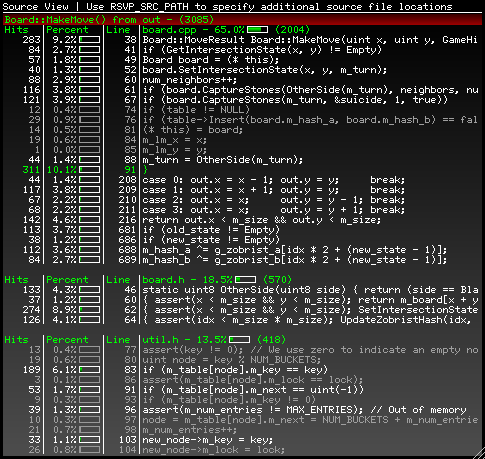Click the Hits column header for board.cpp

tap(16, 30)
